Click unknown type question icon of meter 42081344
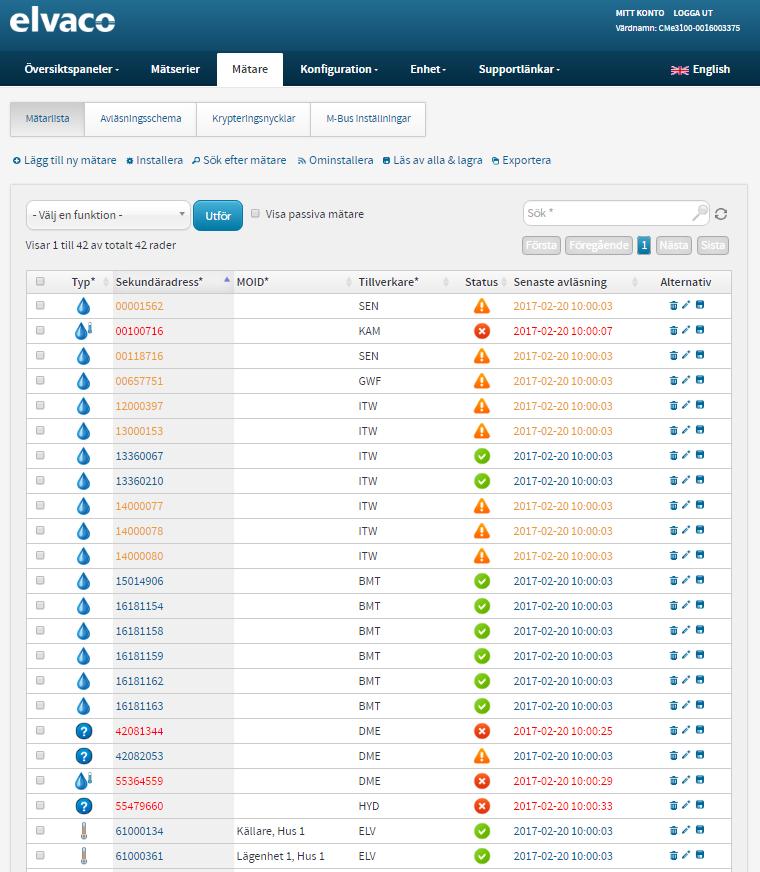This screenshot has height=872, width=760. point(83,731)
